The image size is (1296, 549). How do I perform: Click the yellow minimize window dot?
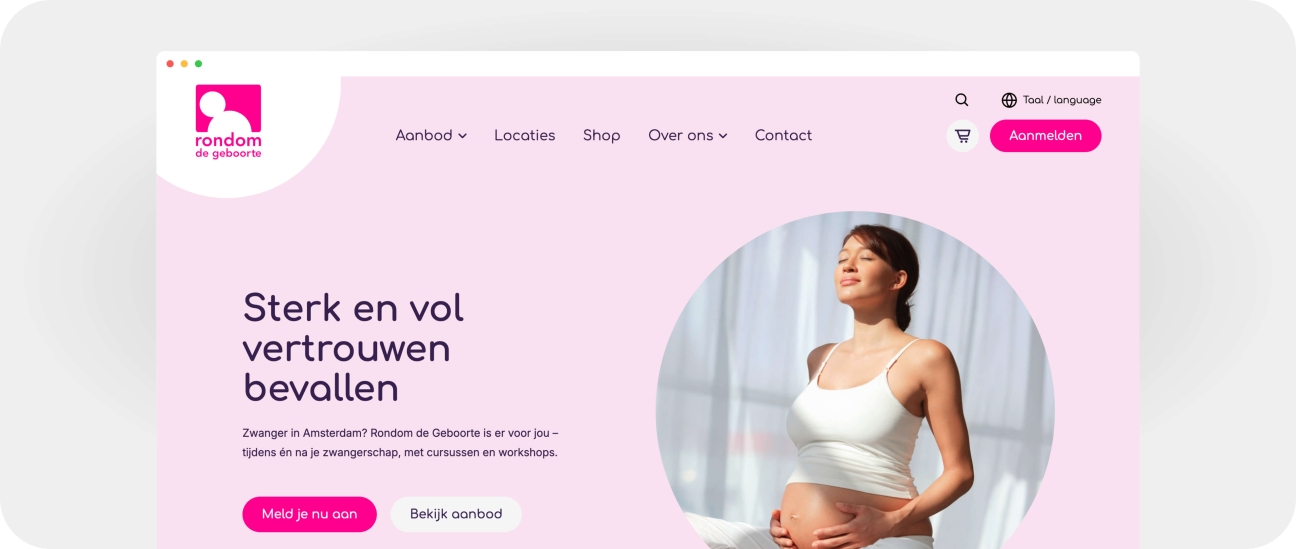pos(184,64)
